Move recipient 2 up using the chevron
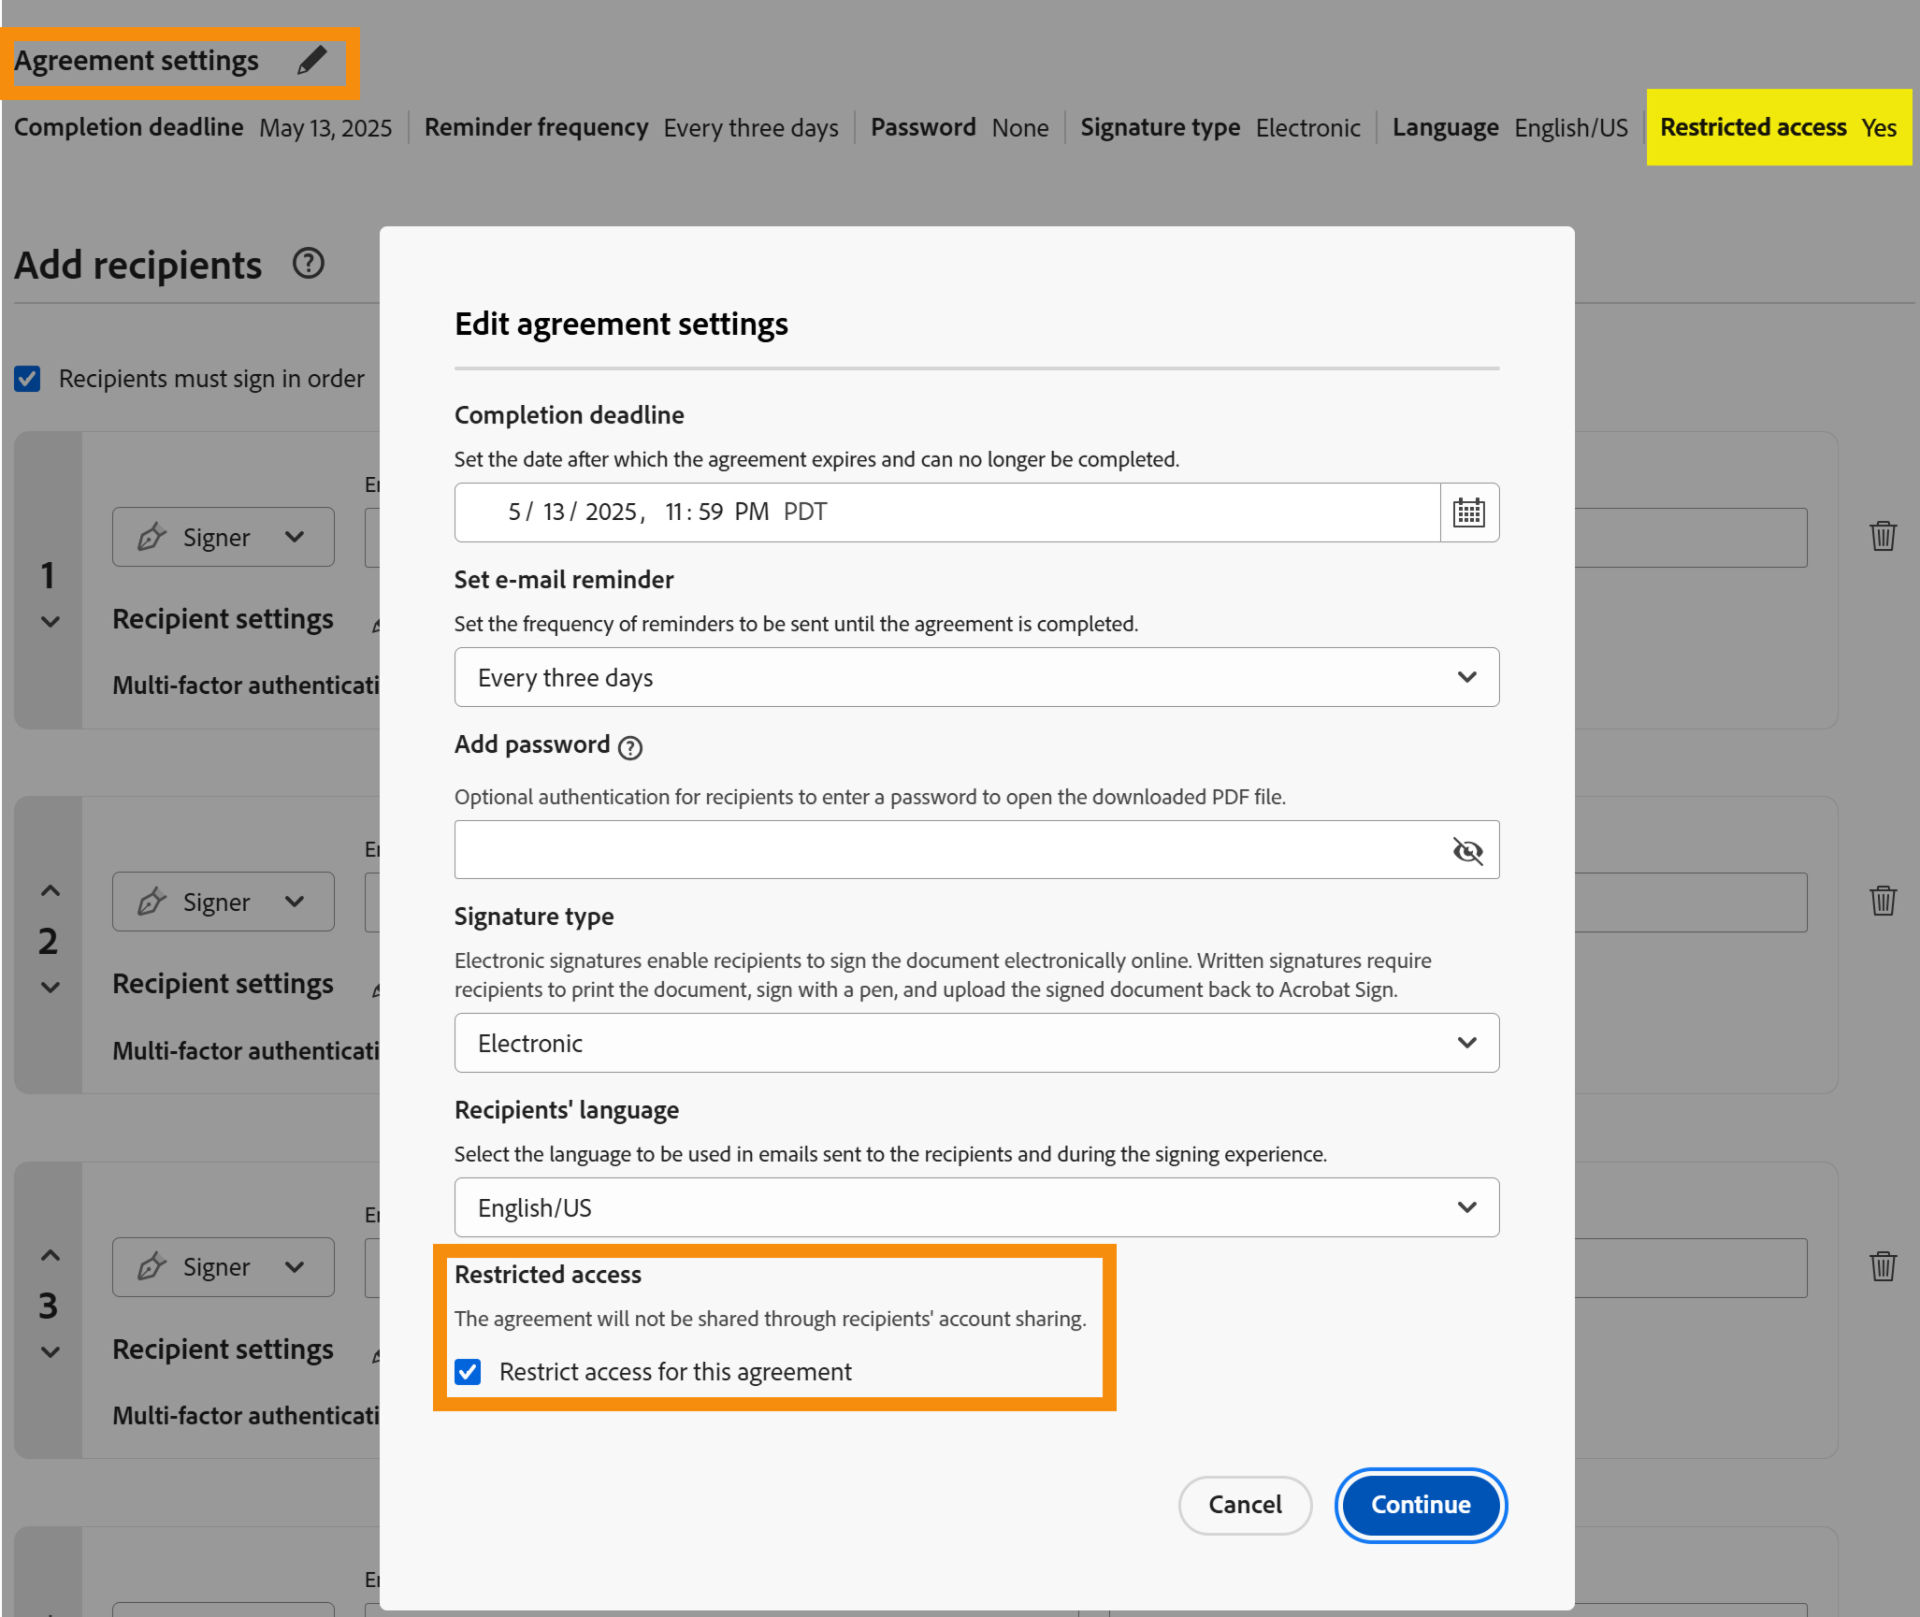The width and height of the screenshot is (1920, 1617). (49, 891)
